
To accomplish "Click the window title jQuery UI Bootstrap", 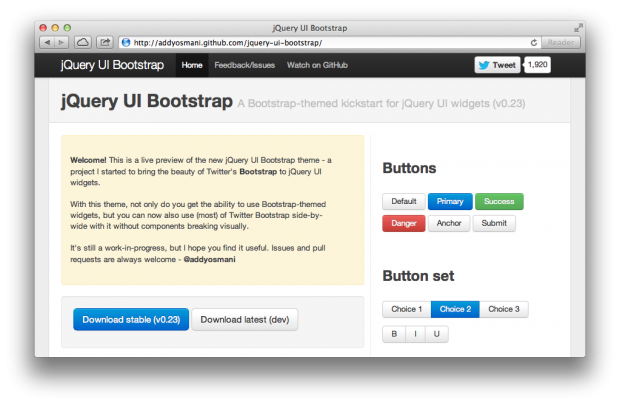I will pos(310,28).
